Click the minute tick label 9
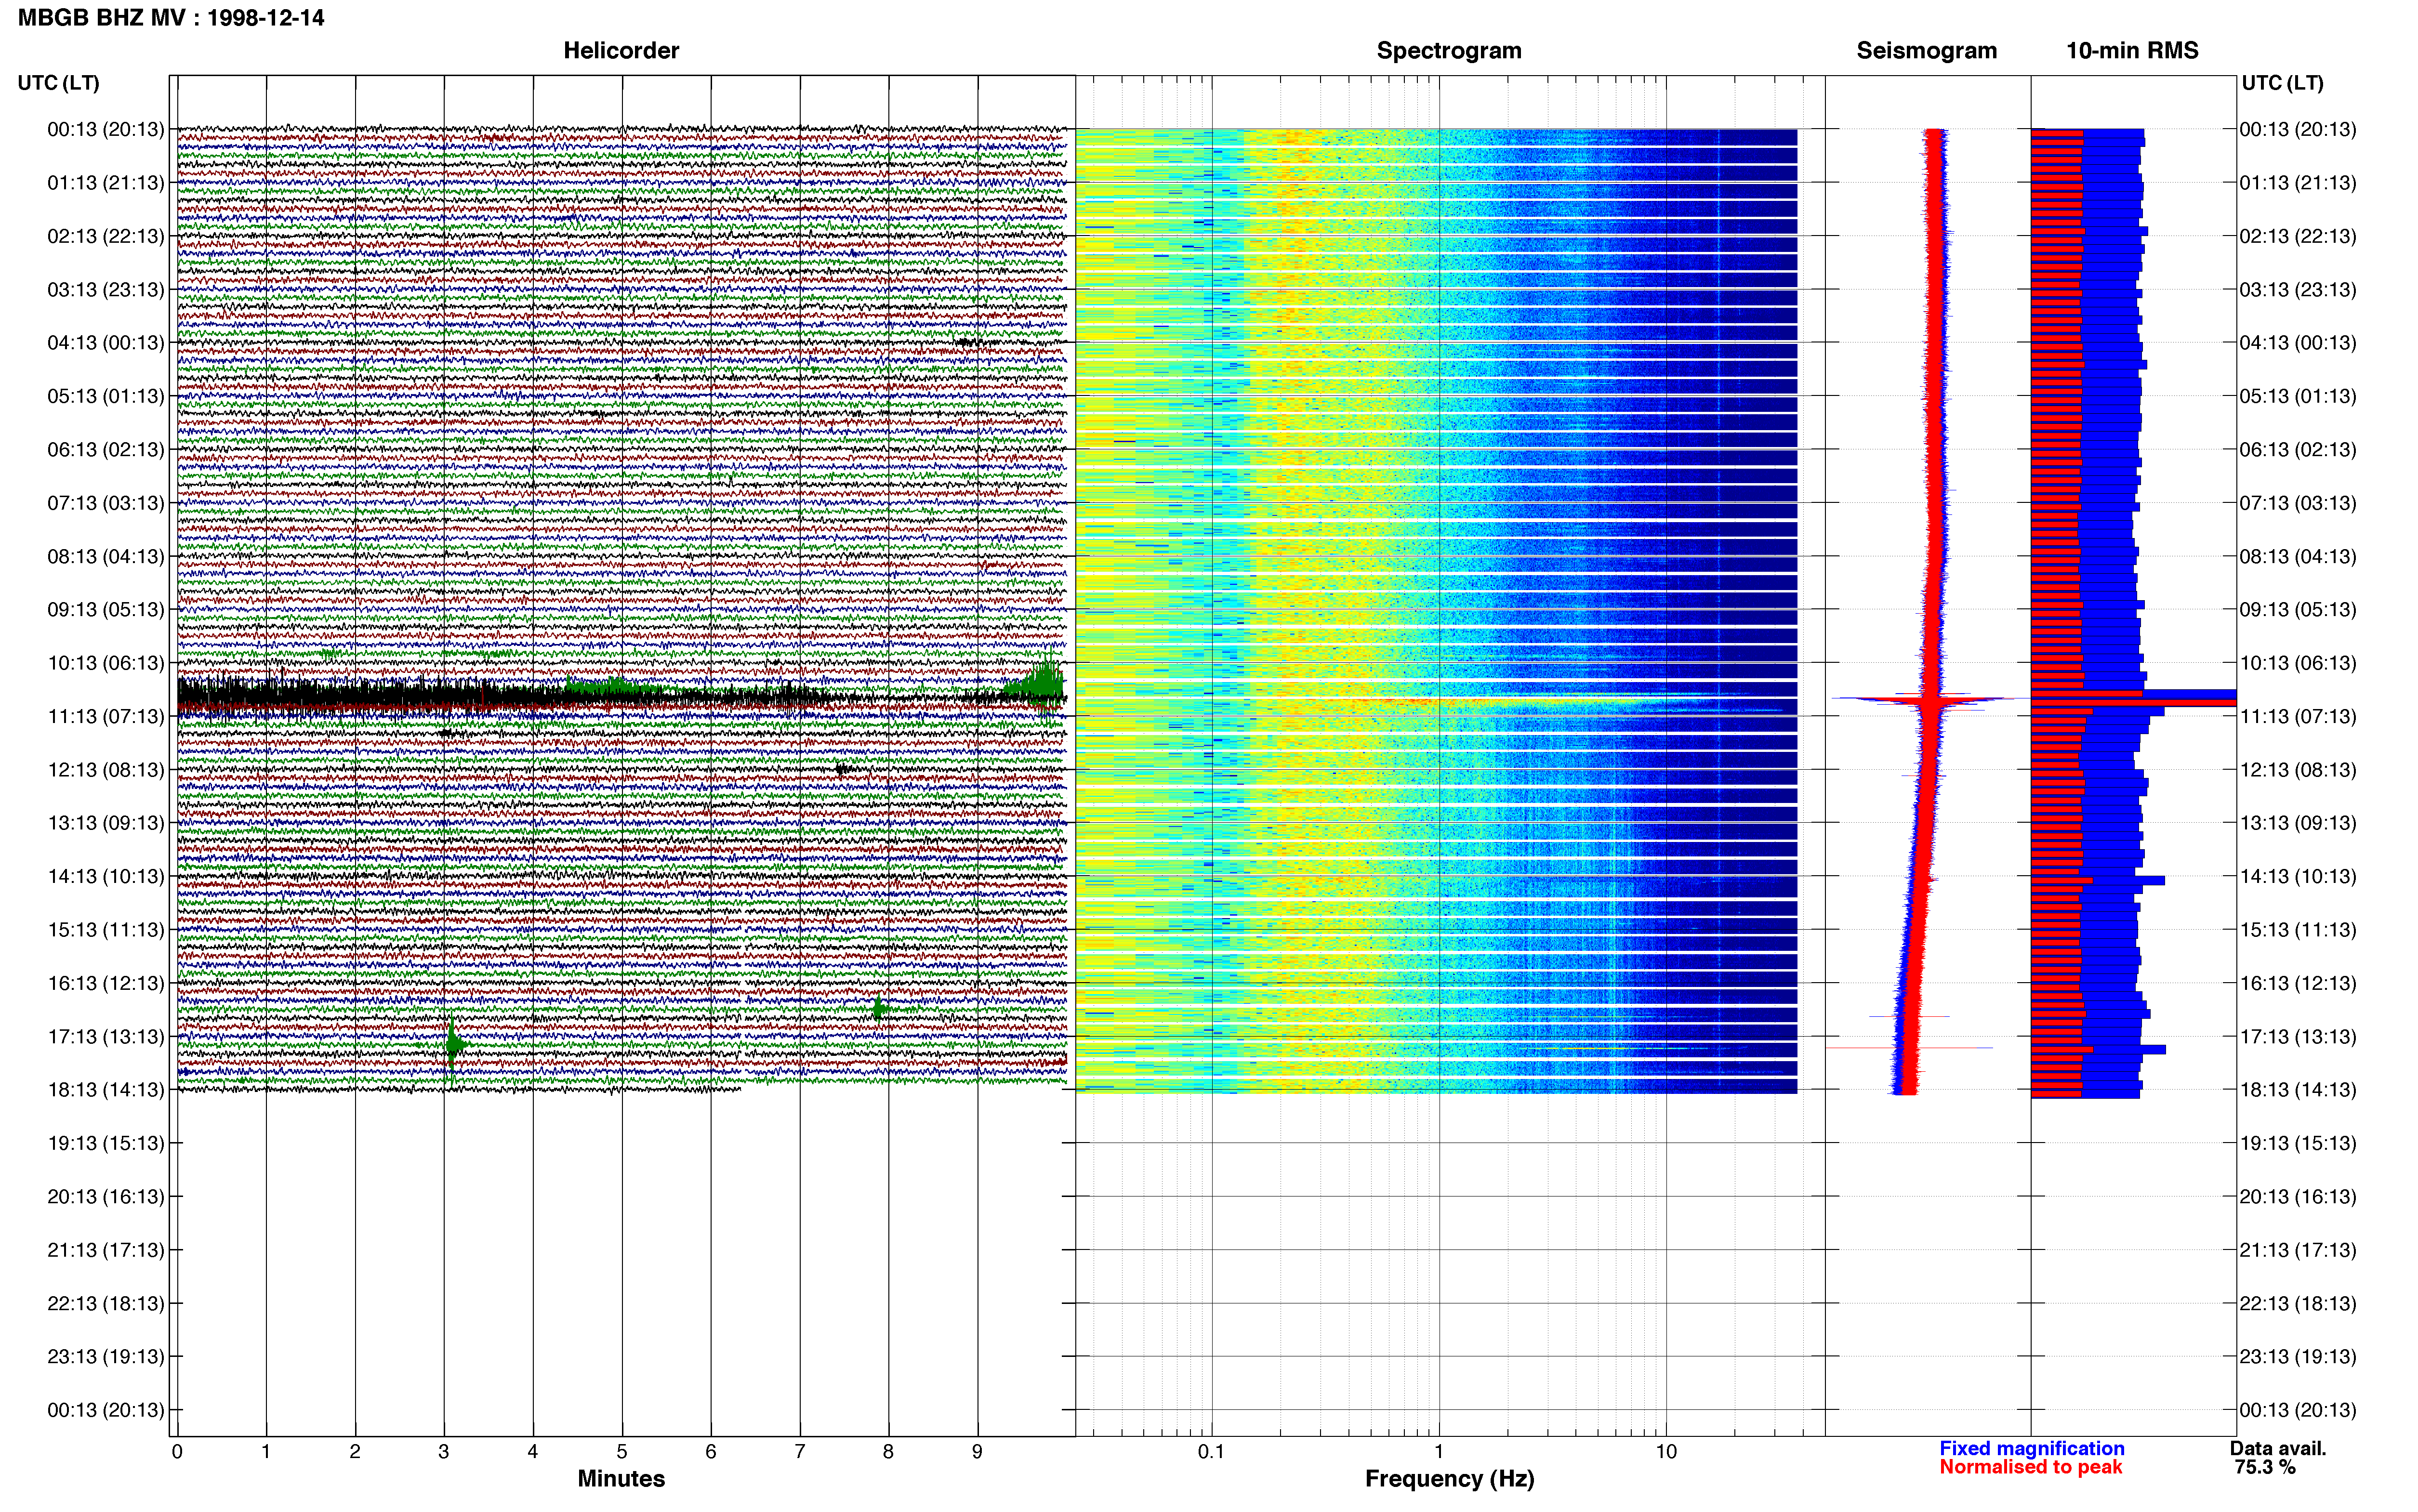2418x1512 pixels. click(x=977, y=1452)
